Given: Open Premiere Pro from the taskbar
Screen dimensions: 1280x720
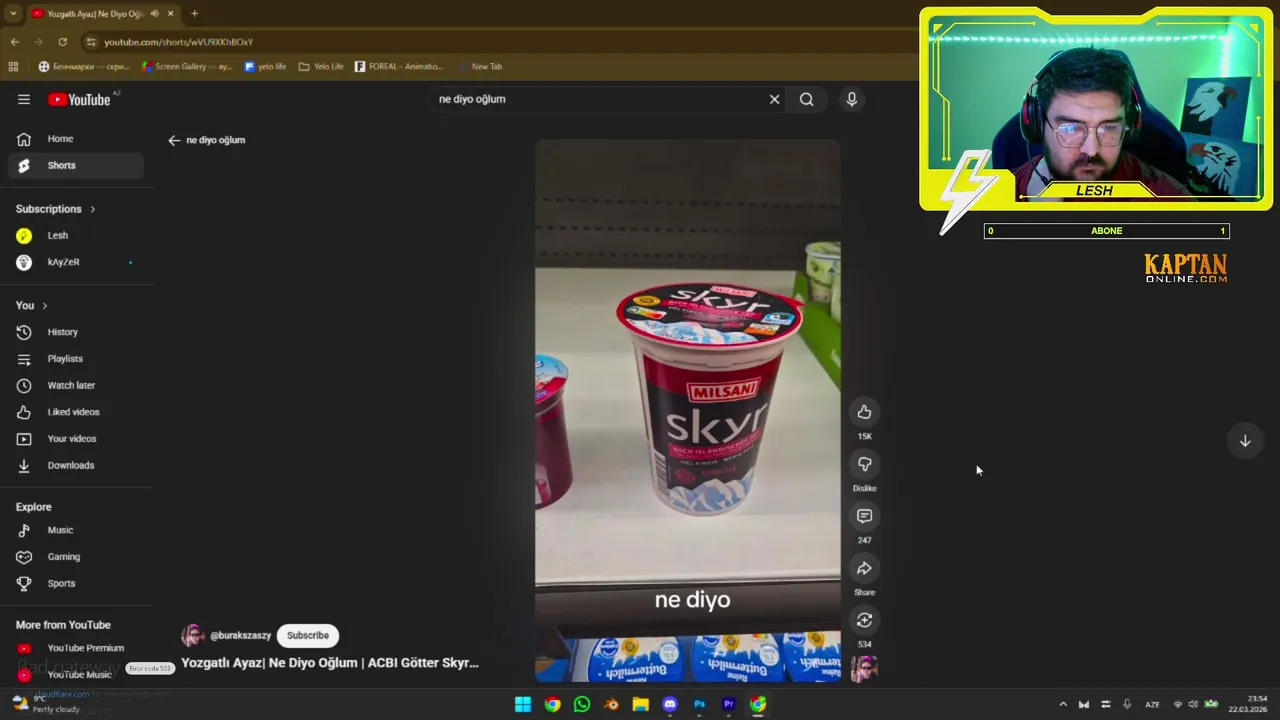Looking at the screenshot, I should 729,704.
